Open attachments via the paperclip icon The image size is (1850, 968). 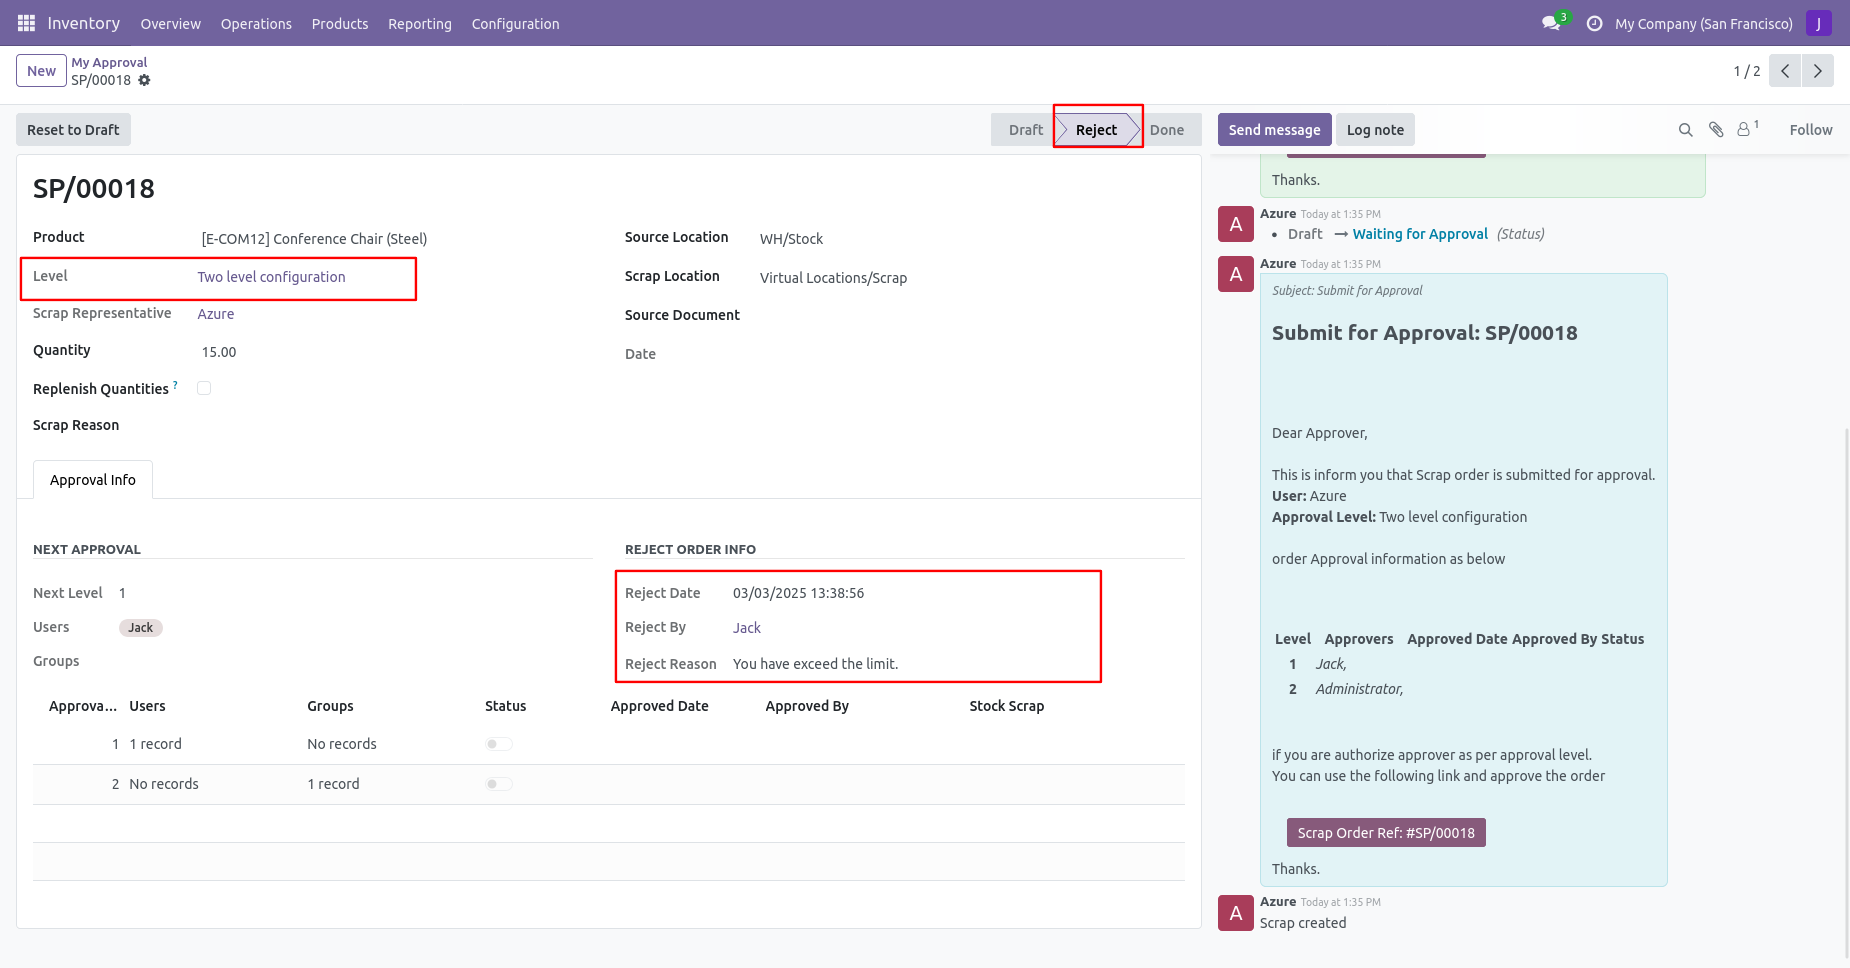1716,130
